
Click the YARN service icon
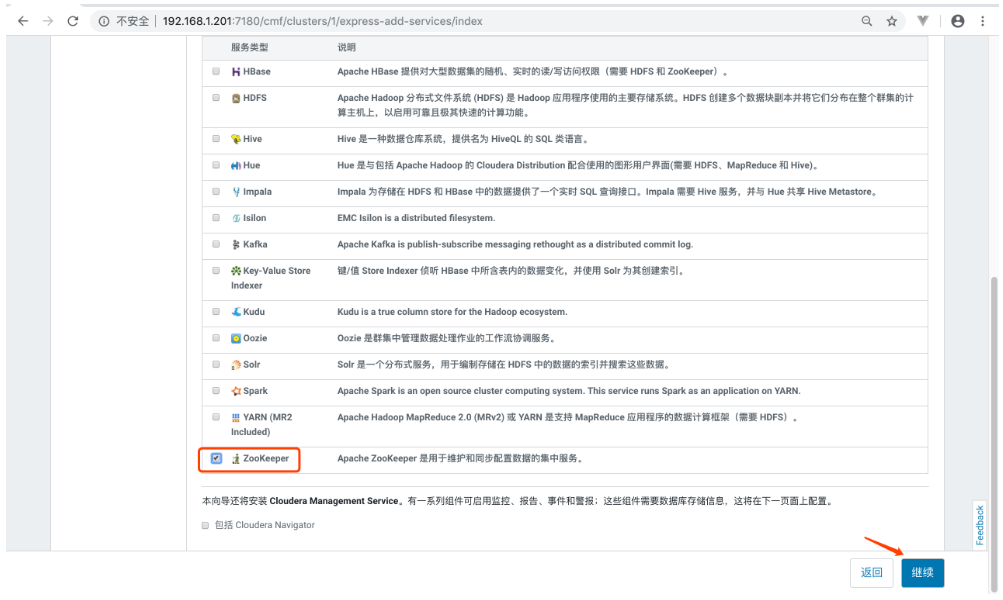236,417
